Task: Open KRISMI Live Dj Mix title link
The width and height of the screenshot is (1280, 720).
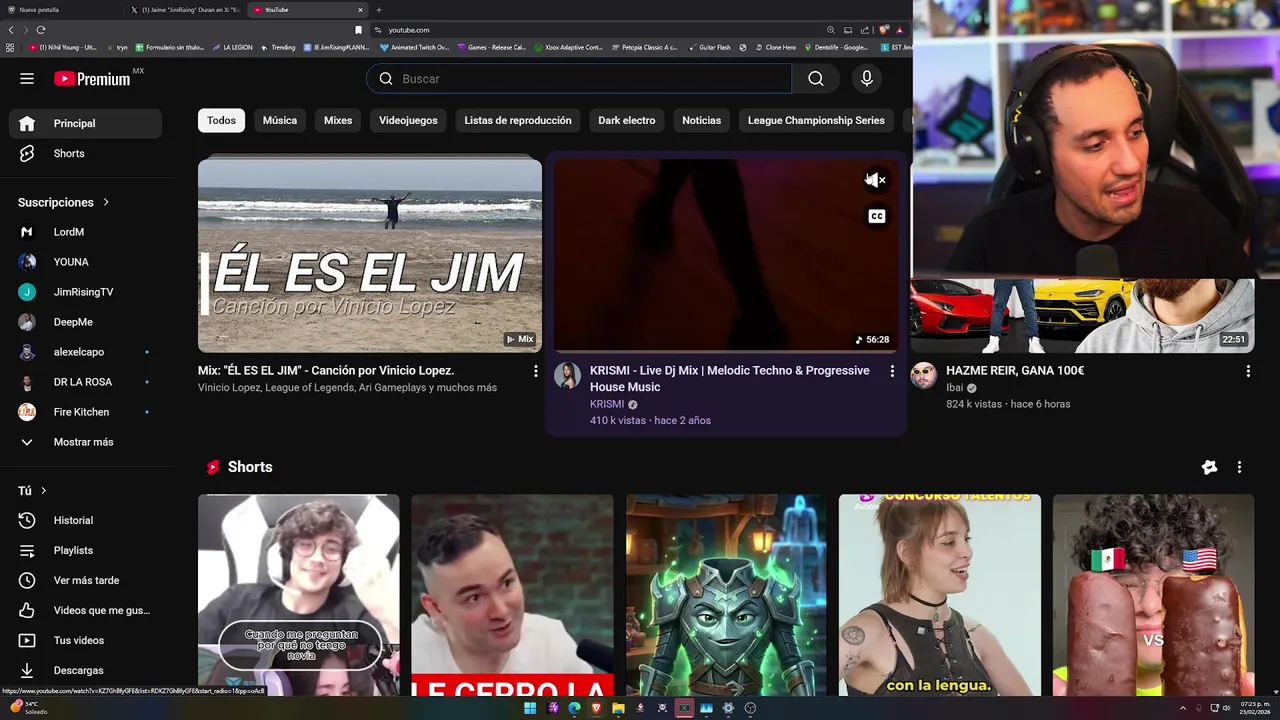Action: coord(729,378)
